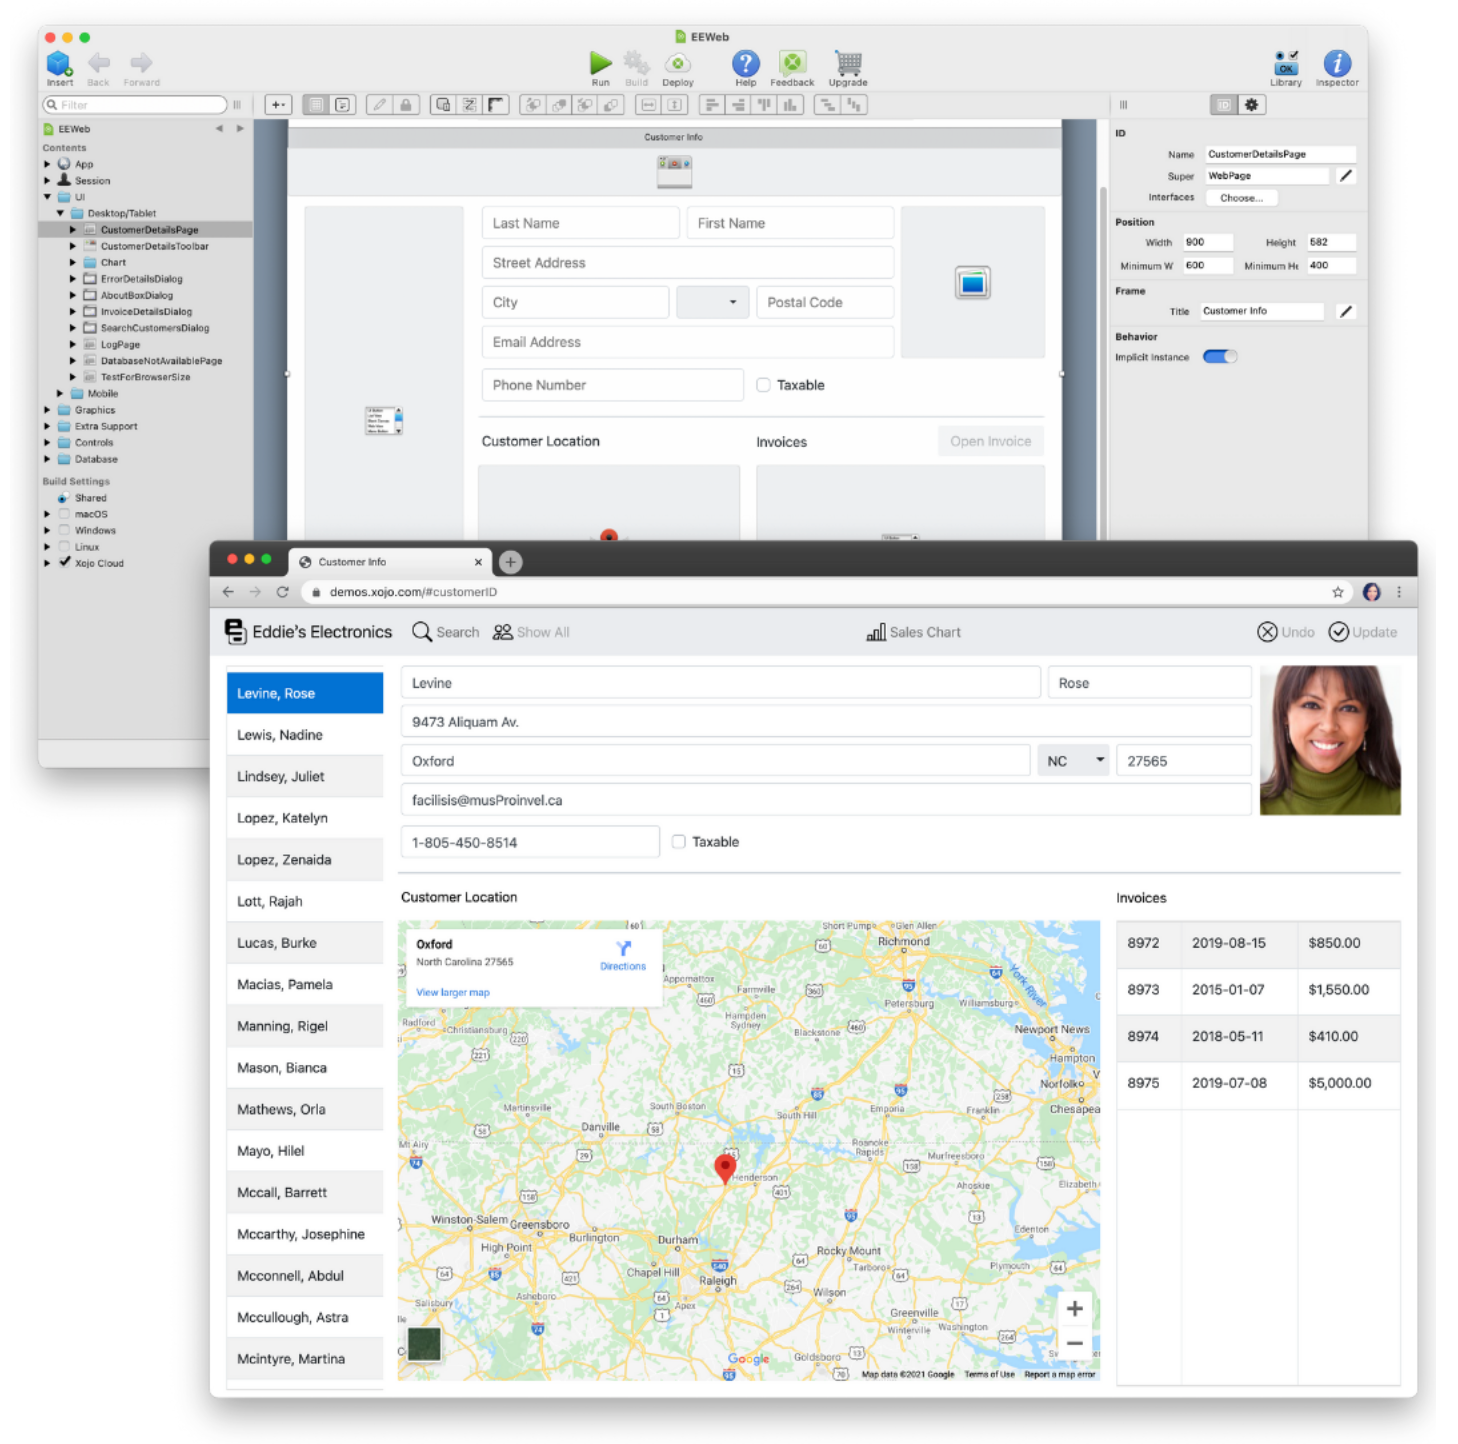Expand the CustomerDetailsToolbar item

click(x=72, y=246)
